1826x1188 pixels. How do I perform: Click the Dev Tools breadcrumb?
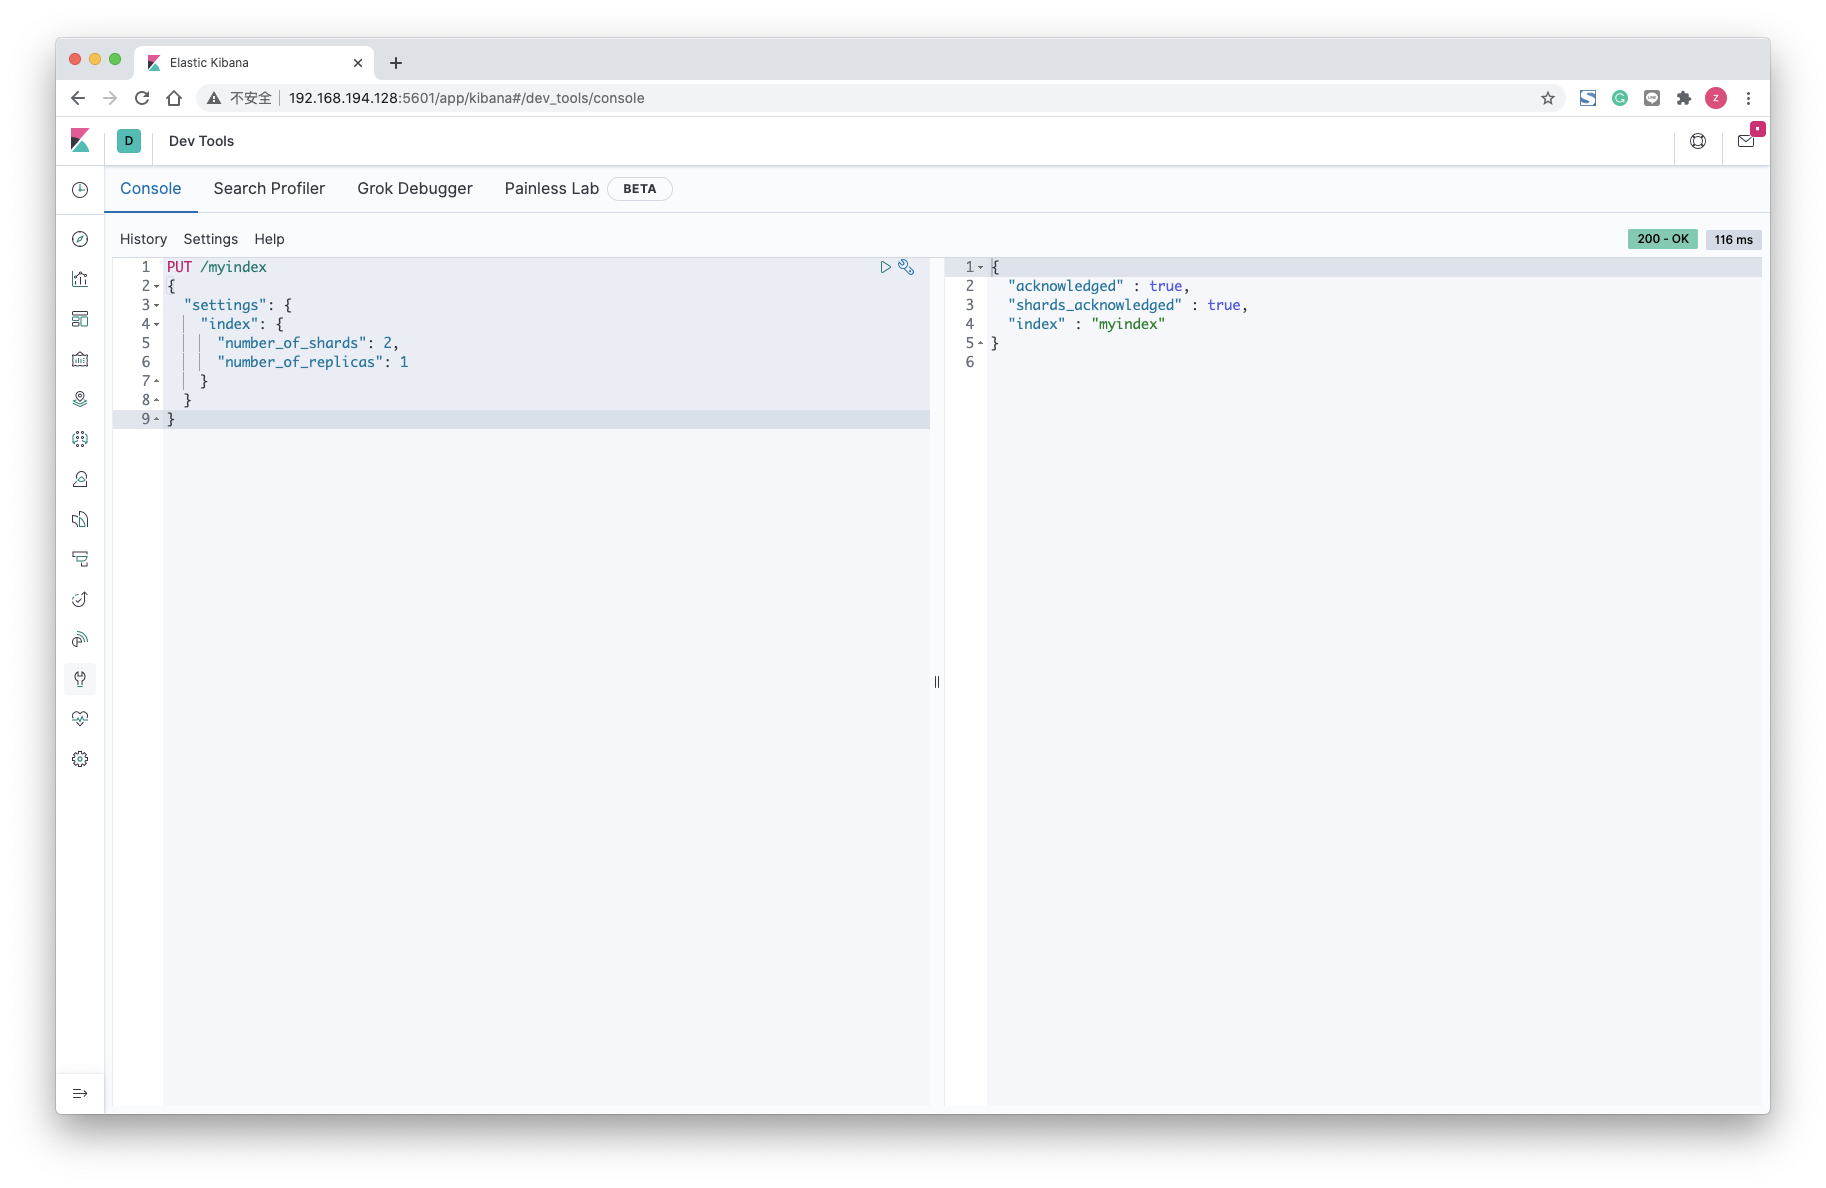[201, 141]
